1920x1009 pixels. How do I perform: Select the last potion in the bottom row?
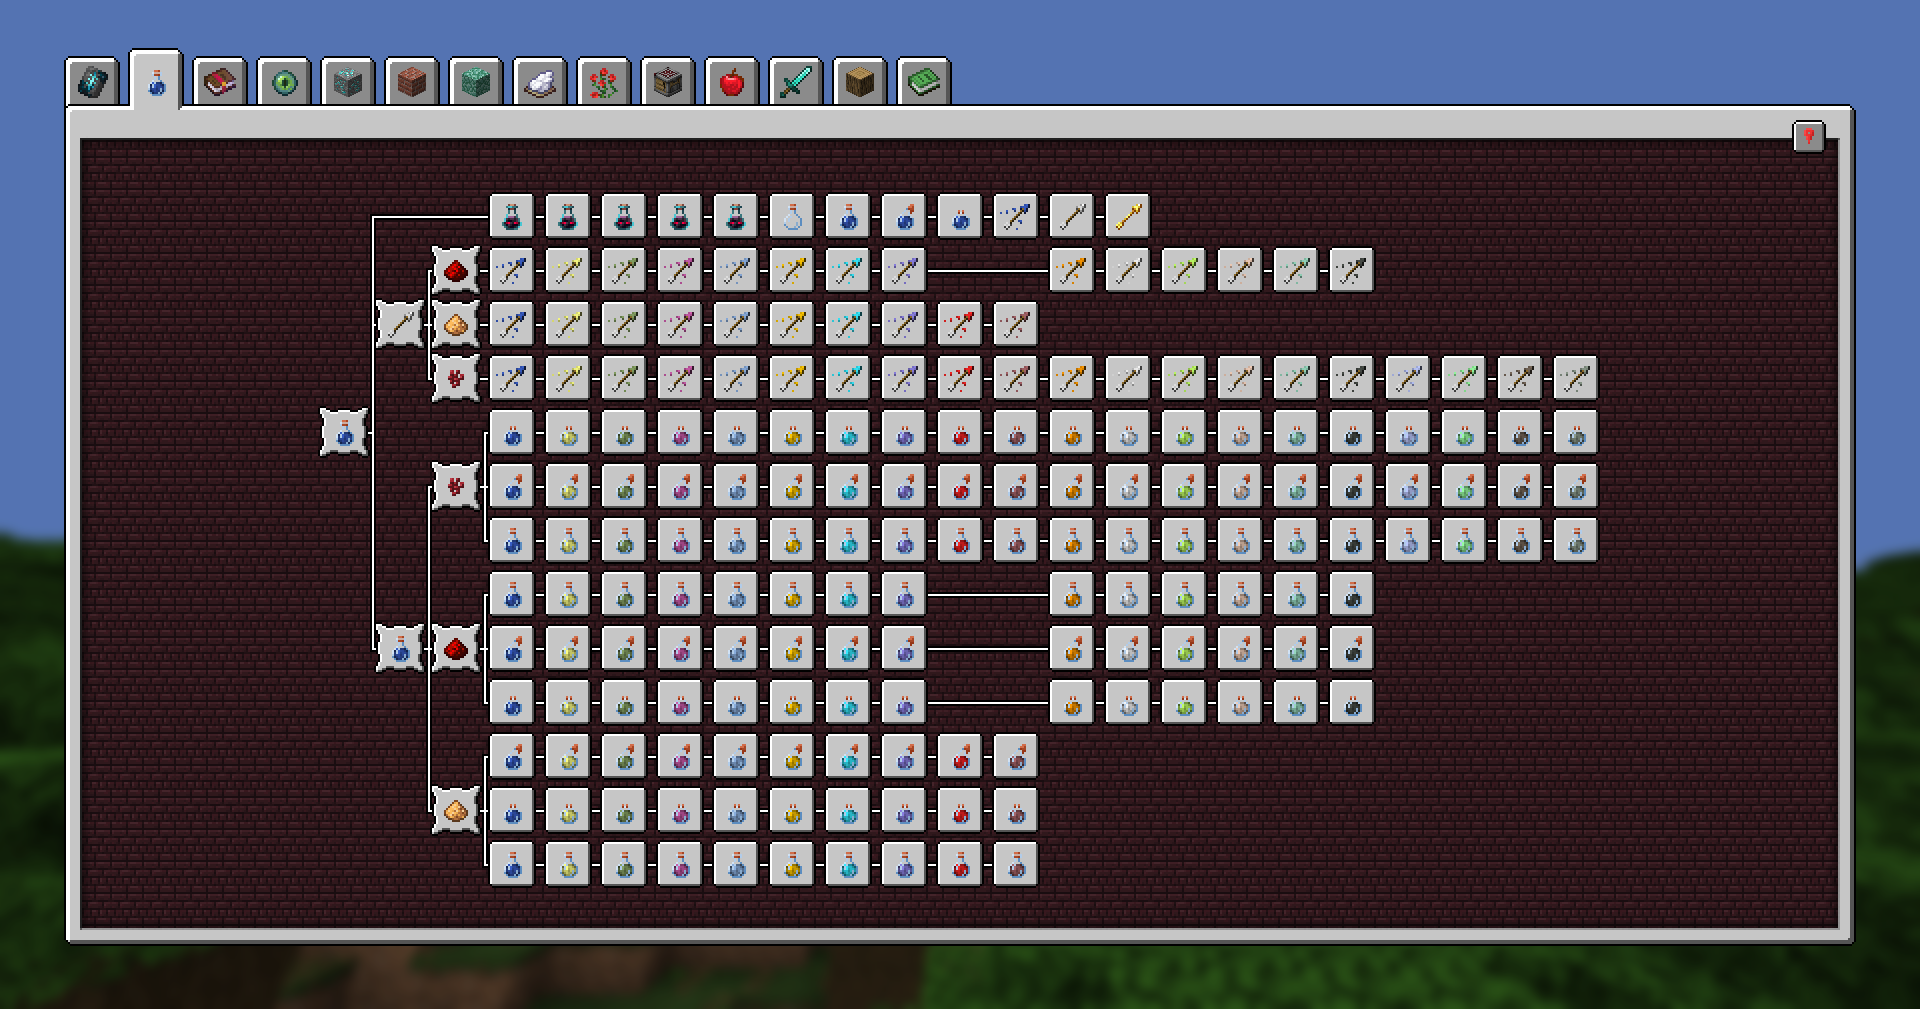(1016, 865)
